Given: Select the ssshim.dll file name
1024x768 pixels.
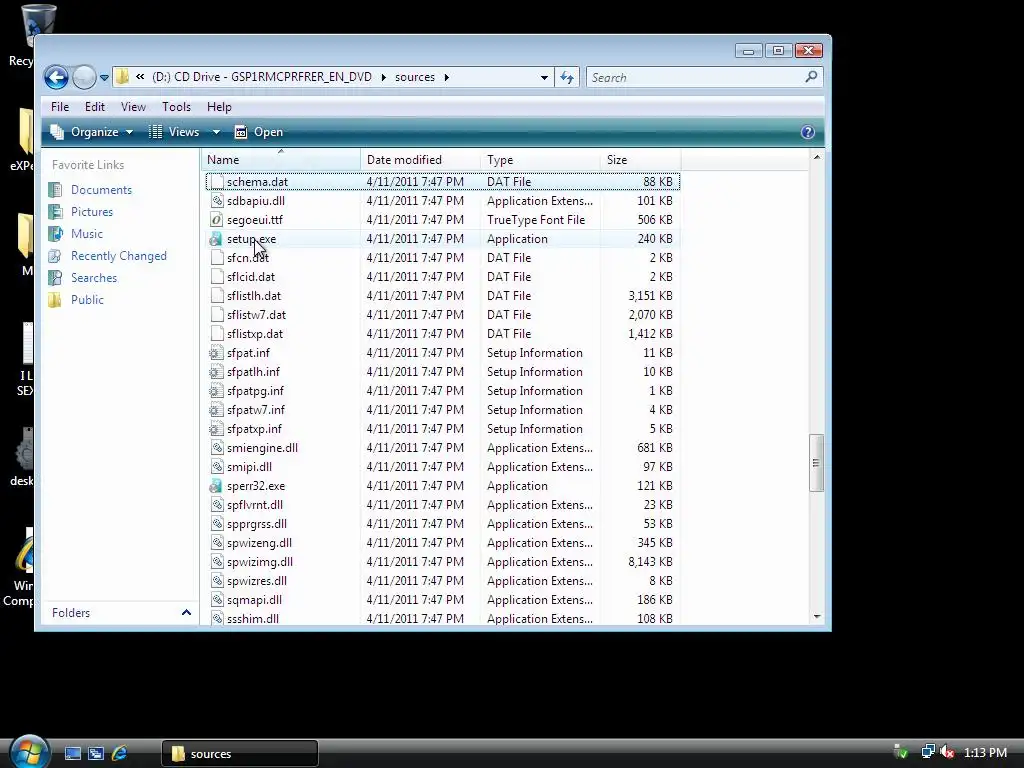Looking at the screenshot, I should (x=253, y=619).
